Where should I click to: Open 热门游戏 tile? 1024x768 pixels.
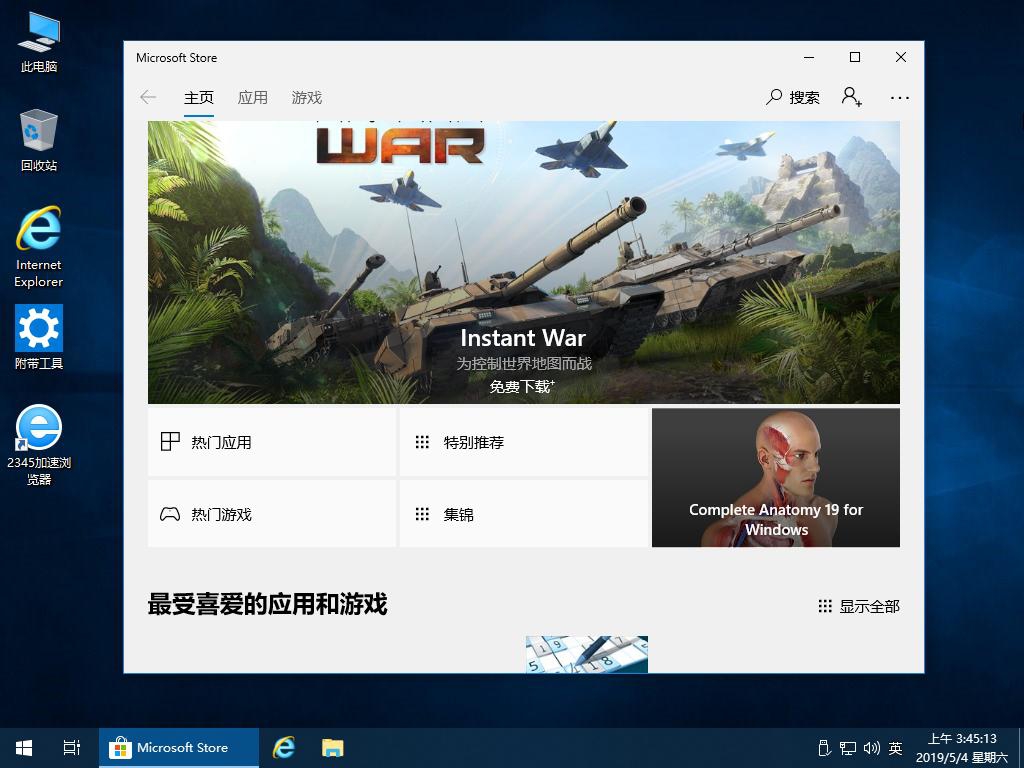(x=272, y=514)
